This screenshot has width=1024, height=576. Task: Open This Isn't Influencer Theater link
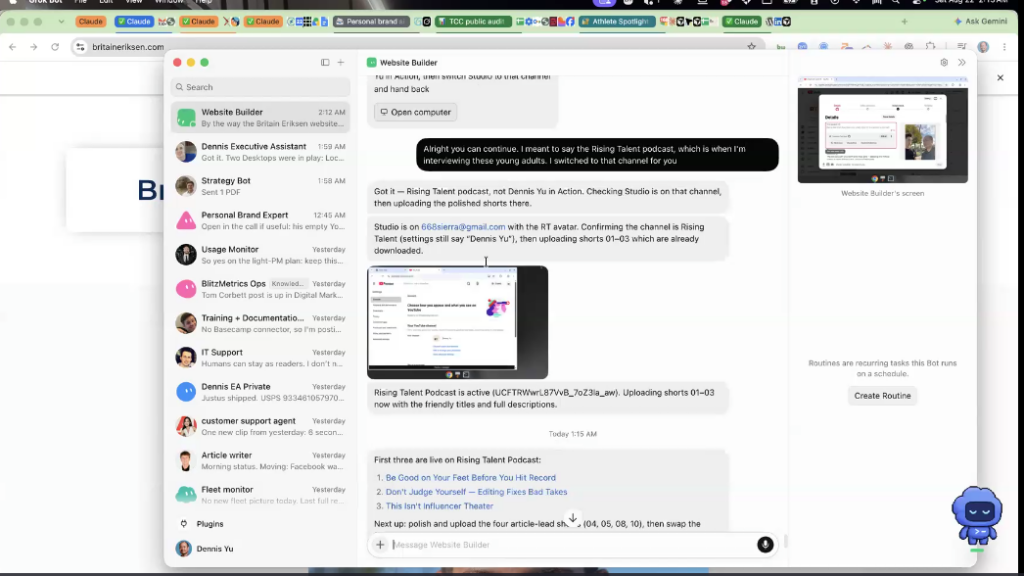pyautogui.click(x=439, y=506)
